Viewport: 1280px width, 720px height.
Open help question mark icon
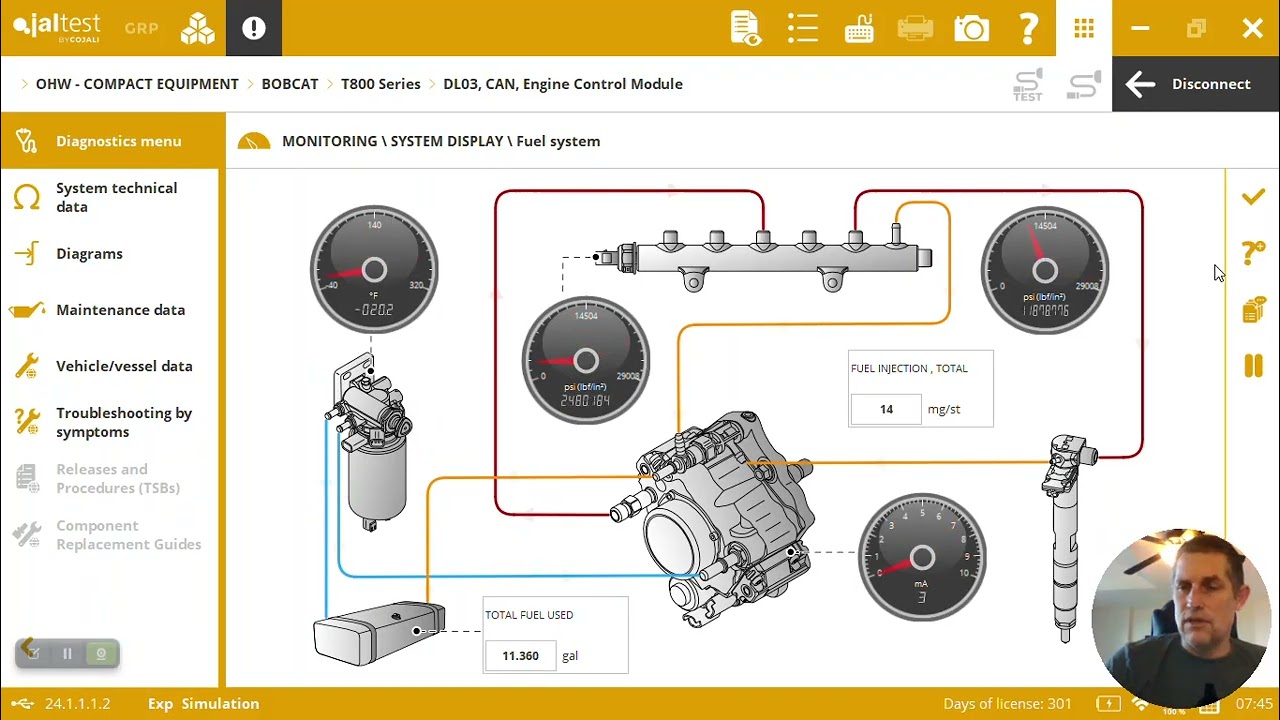tap(1028, 28)
